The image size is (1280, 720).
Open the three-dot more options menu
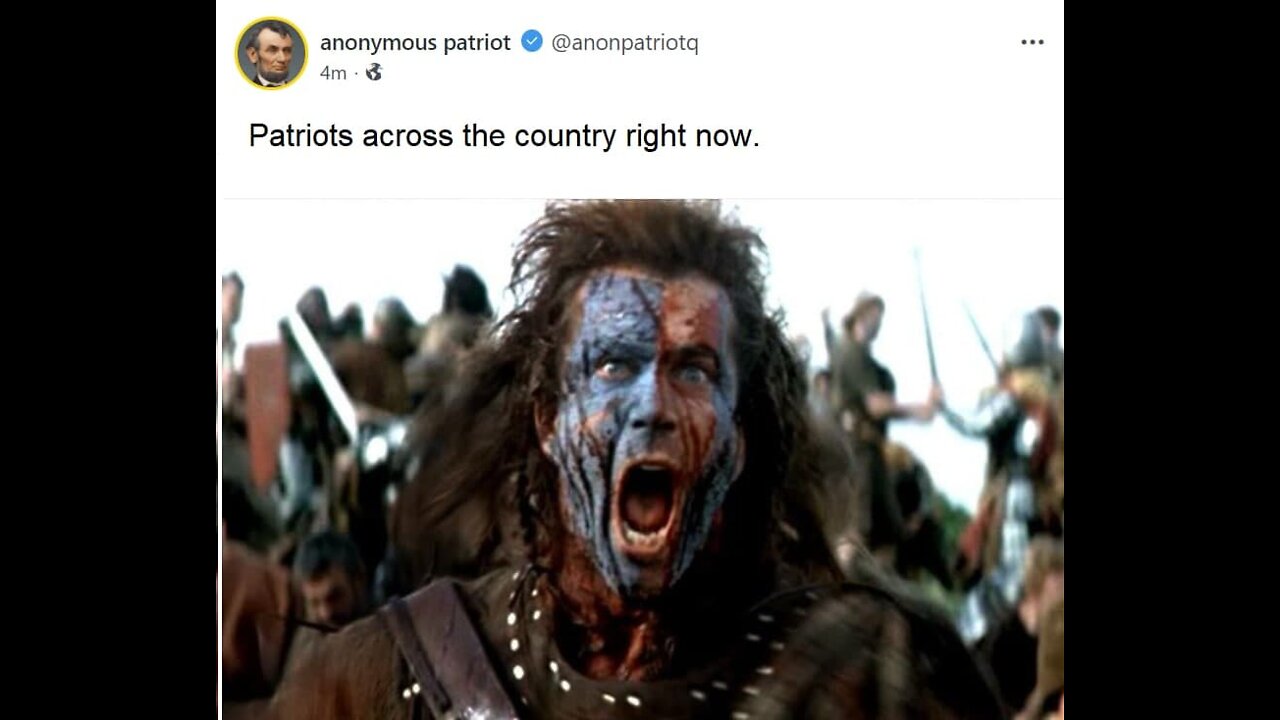pyautogui.click(x=1032, y=42)
